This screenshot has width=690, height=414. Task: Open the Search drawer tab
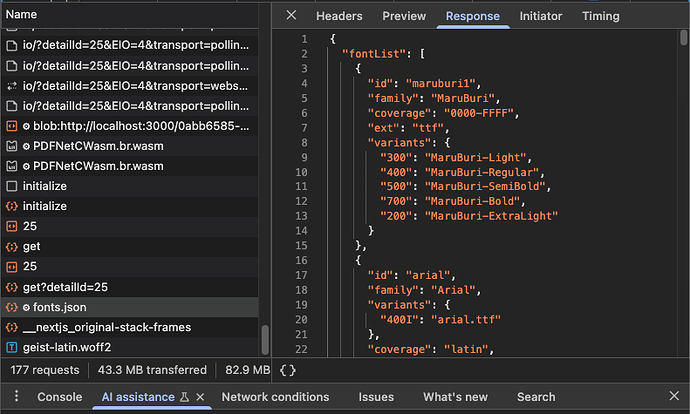tap(536, 397)
